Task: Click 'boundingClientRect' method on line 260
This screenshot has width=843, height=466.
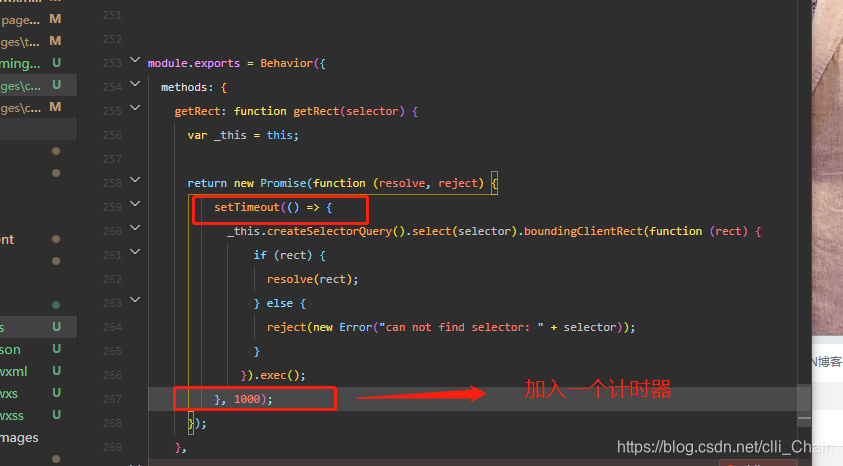Action: click(583, 231)
